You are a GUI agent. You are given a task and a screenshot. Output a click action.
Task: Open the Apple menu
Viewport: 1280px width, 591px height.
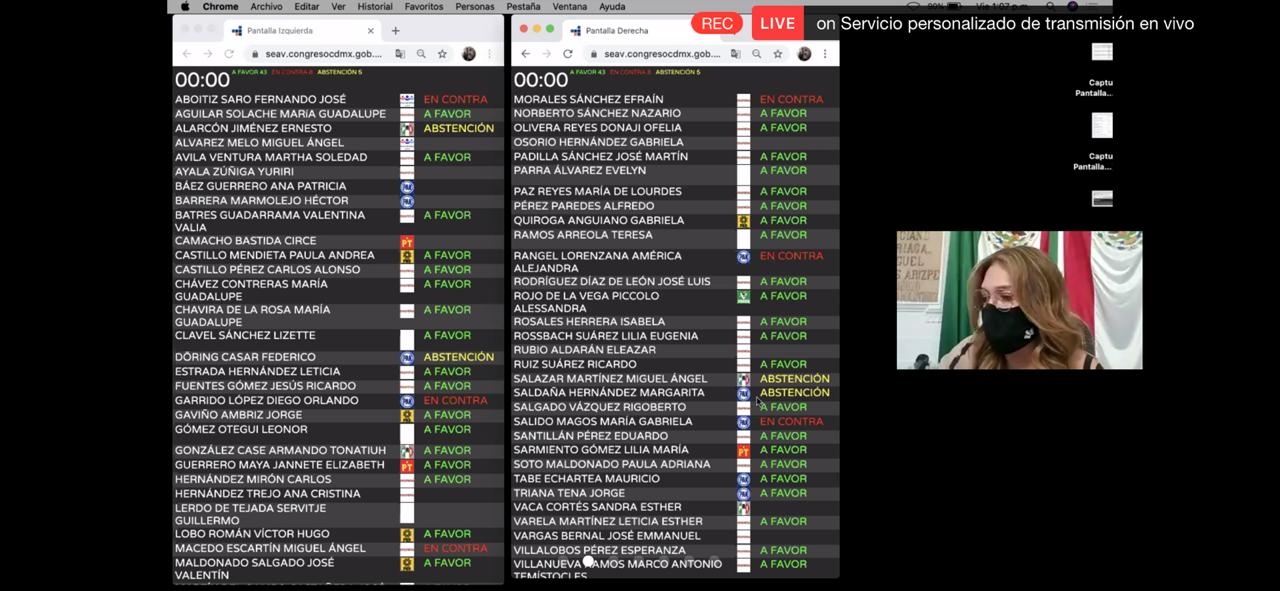pyautogui.click(x=185, y=6)
